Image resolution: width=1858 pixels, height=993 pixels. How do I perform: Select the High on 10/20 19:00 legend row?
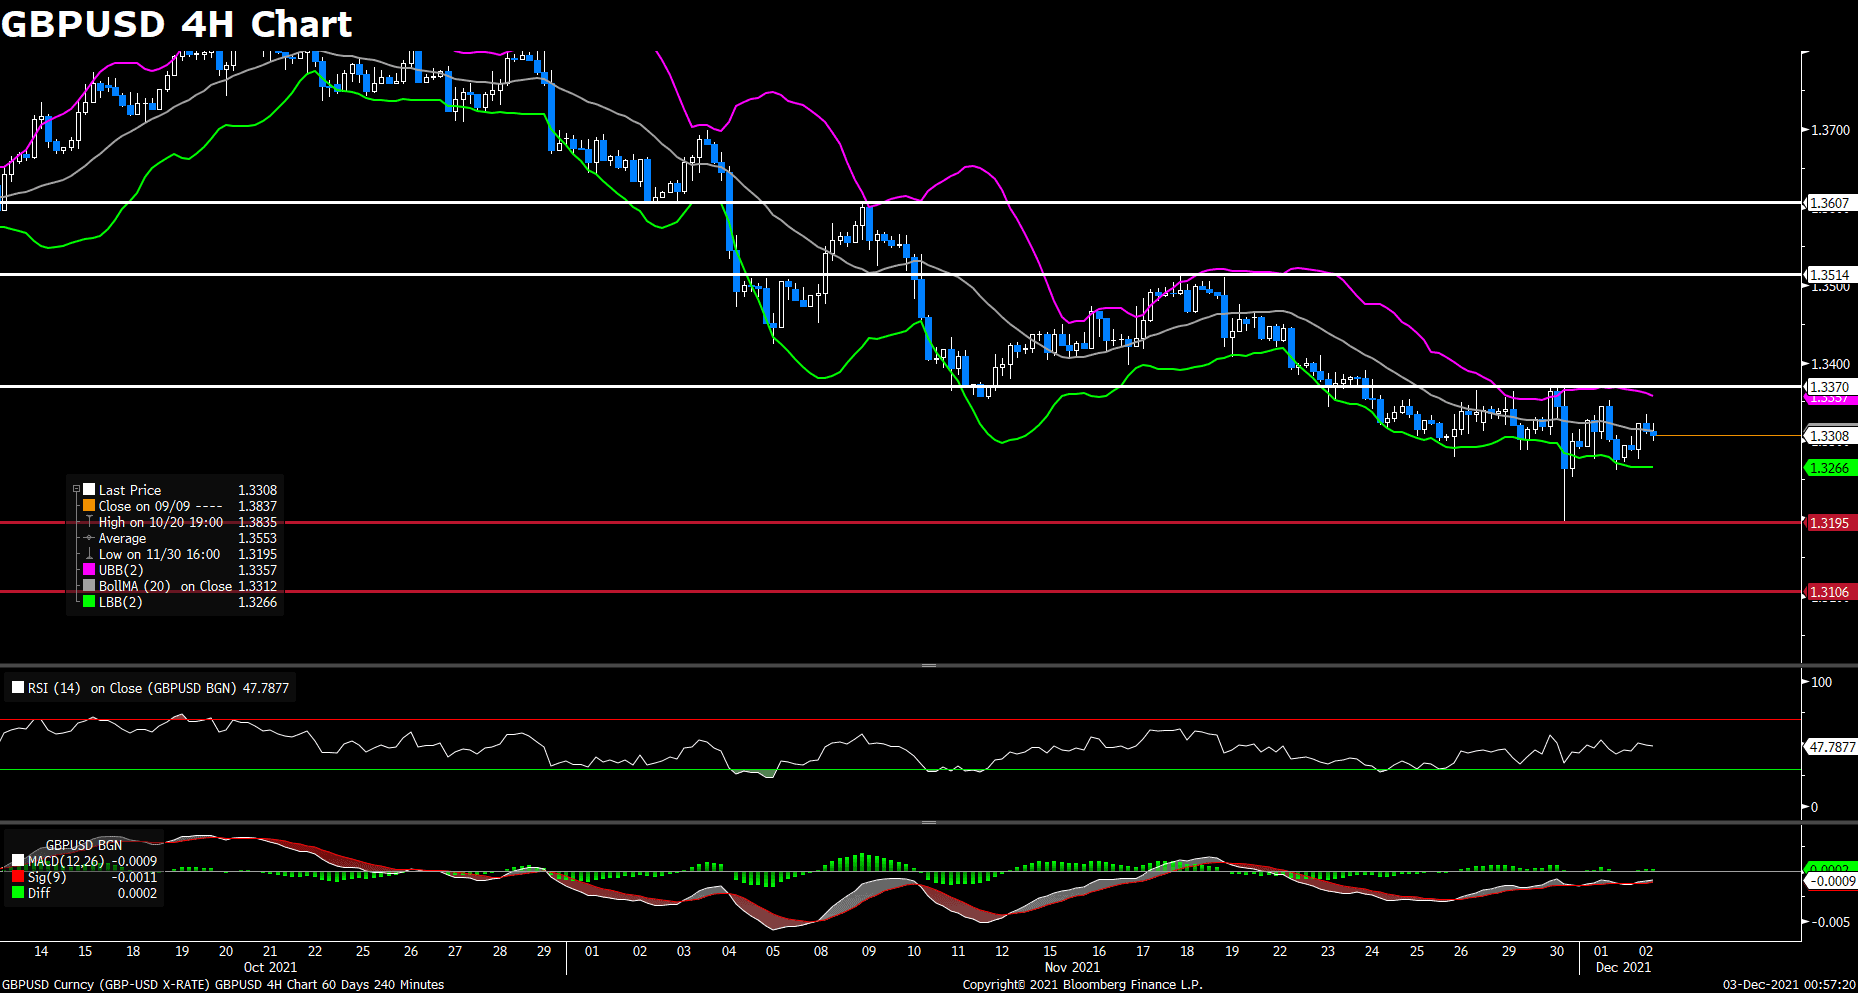click(180, 522)
